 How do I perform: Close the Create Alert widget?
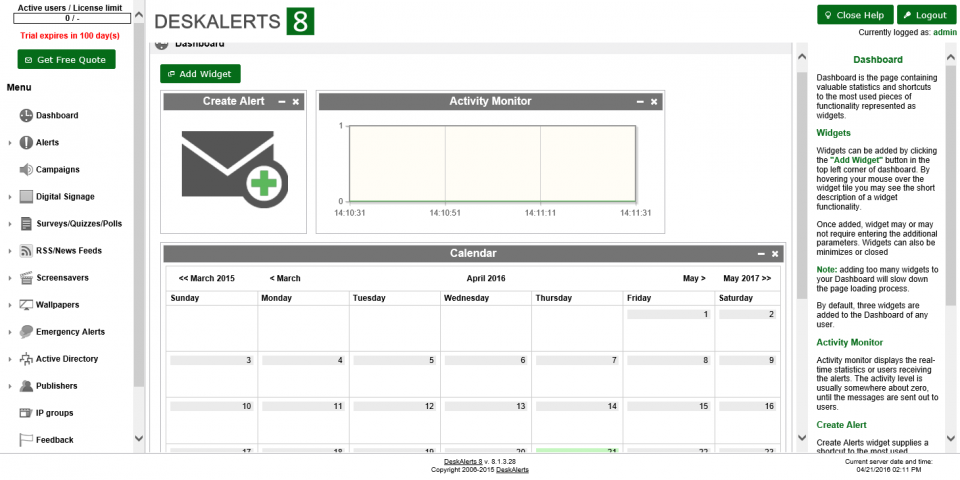click(x=296, y=102)
